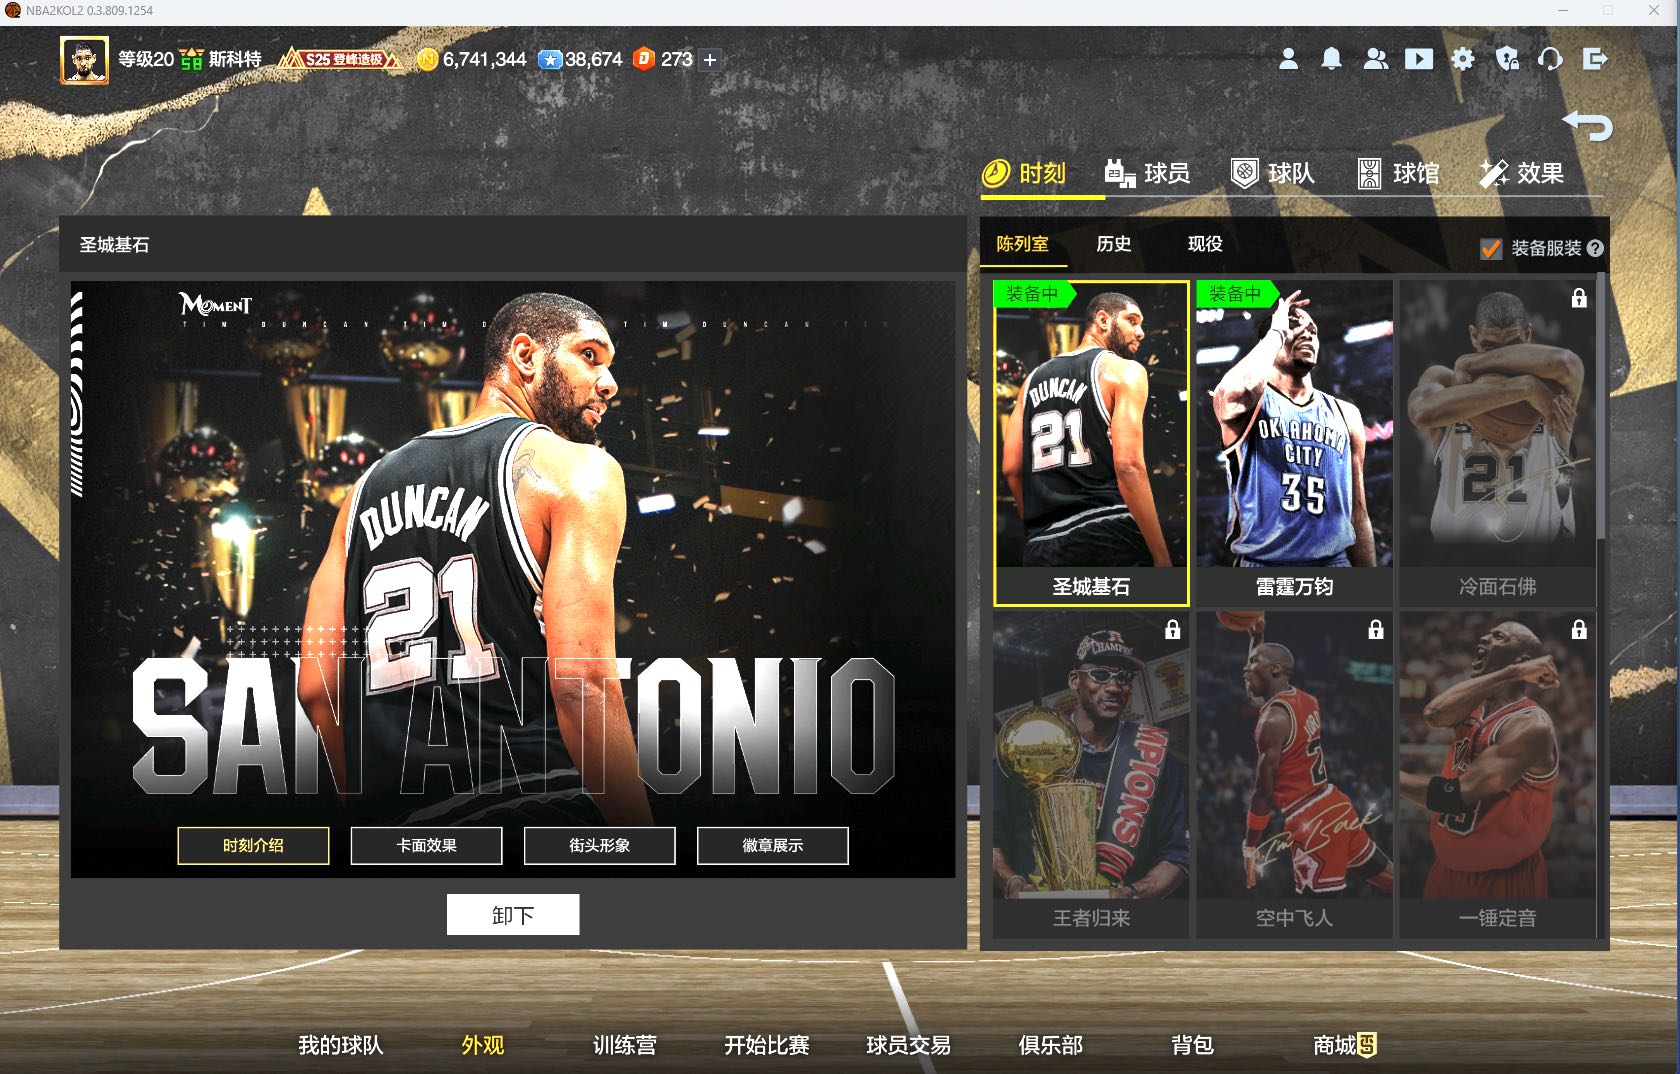Open the user profile icon
Image resolution: width=1680 pixels, height=1074 pixels.
tap(1288, 59)
